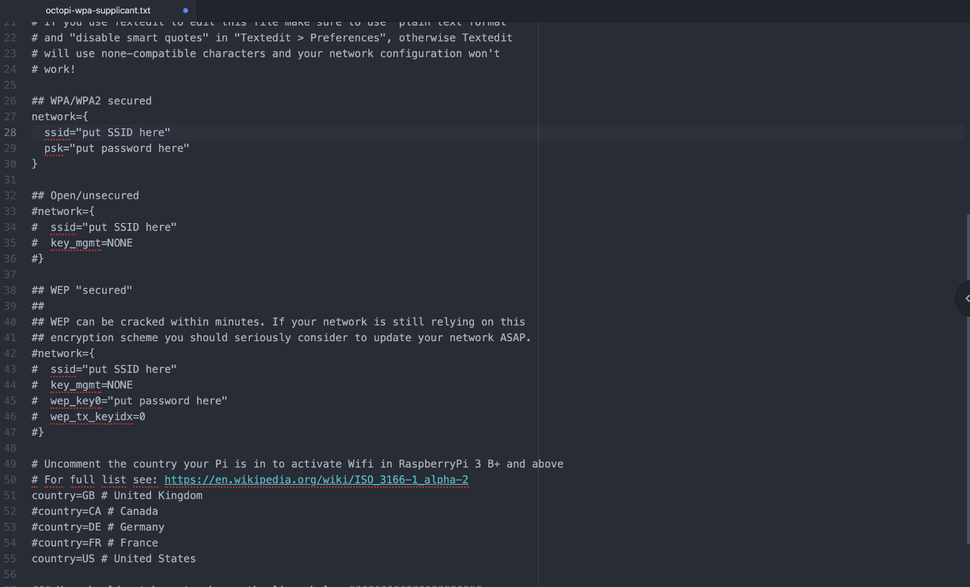Click the wep_key0 password line

(138, 401)
